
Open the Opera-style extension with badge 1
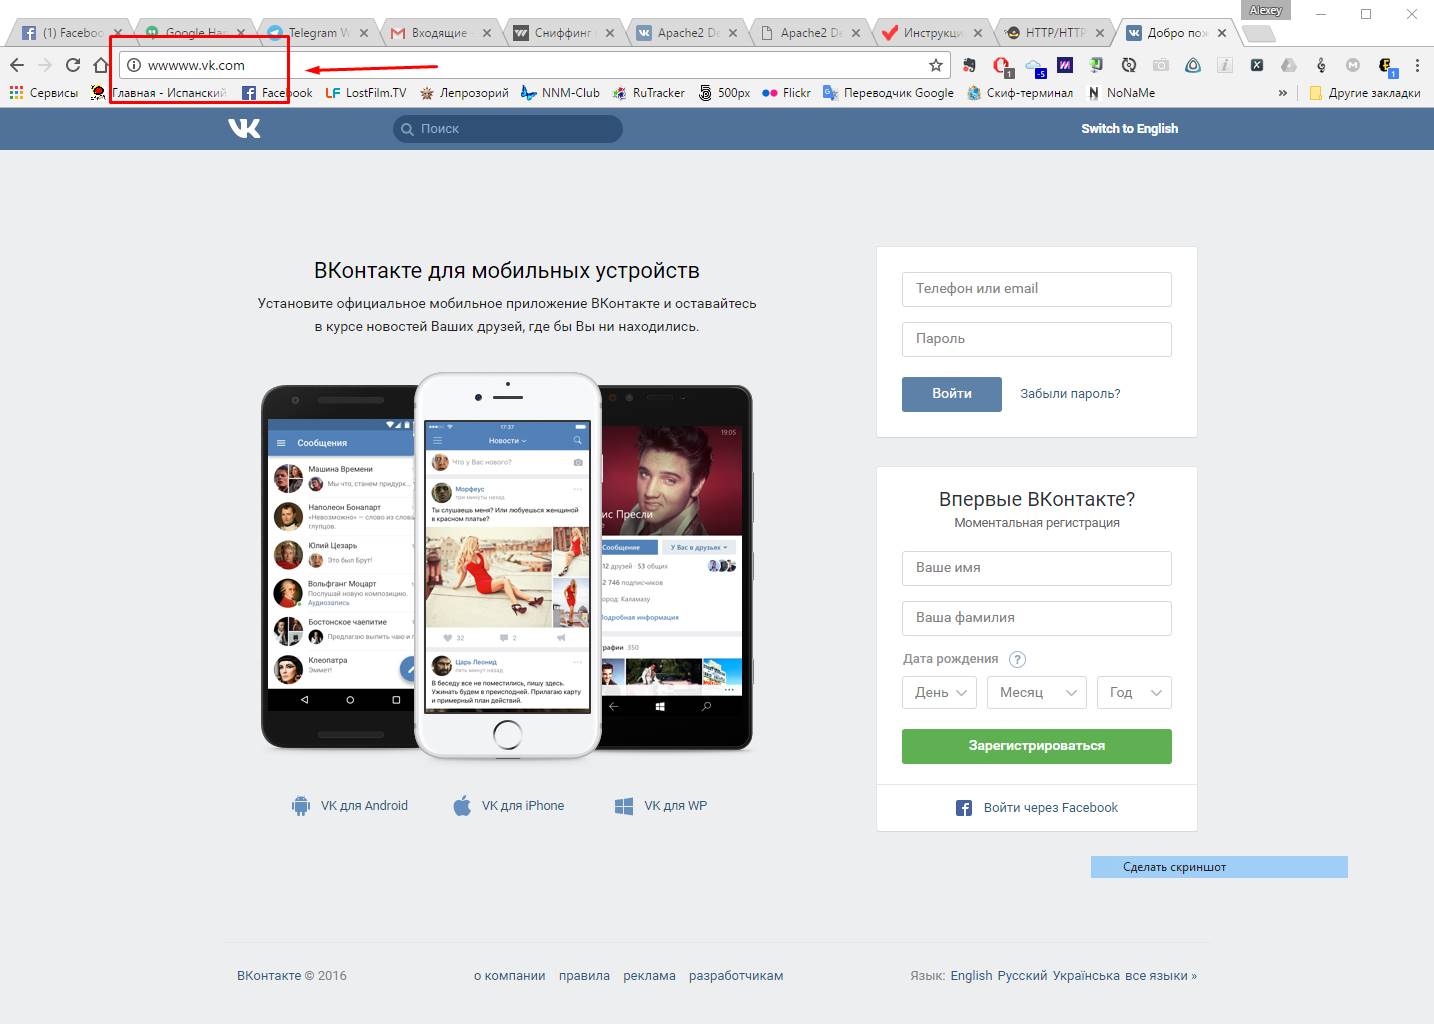tap(1001, 66)
